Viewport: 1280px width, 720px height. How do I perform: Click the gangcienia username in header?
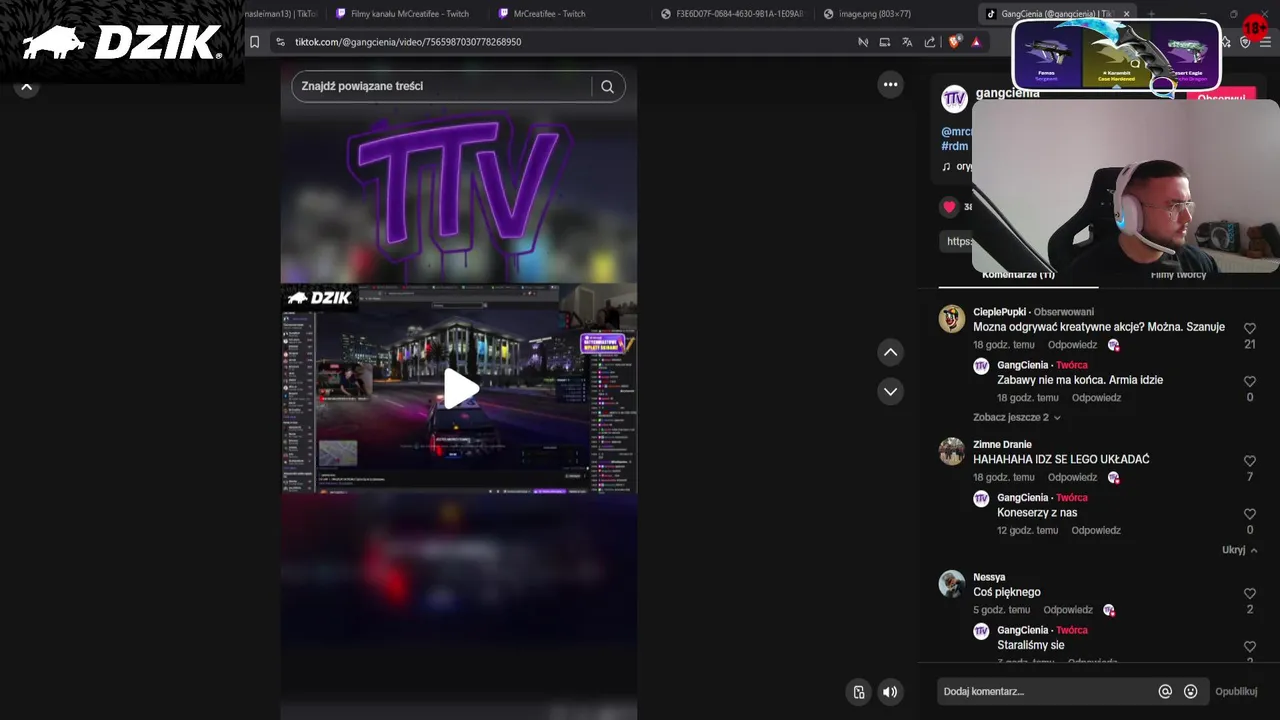1007,93
